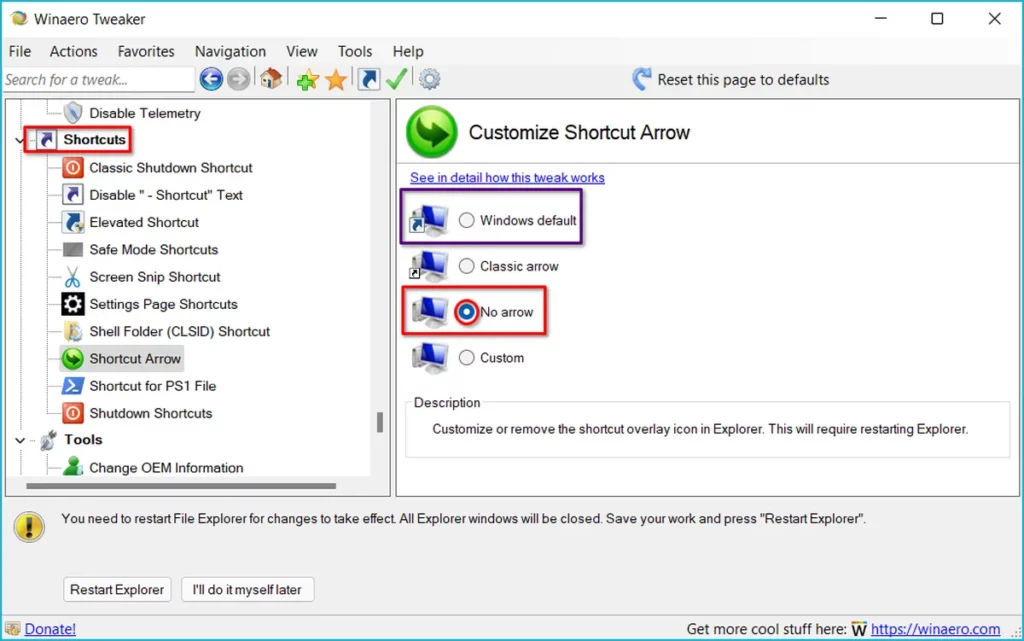Viewport: 1024px width, 641px height.
Task: Click the green checkmark toolbar icon
Action: pyautogui.click(x=397, y=80)
